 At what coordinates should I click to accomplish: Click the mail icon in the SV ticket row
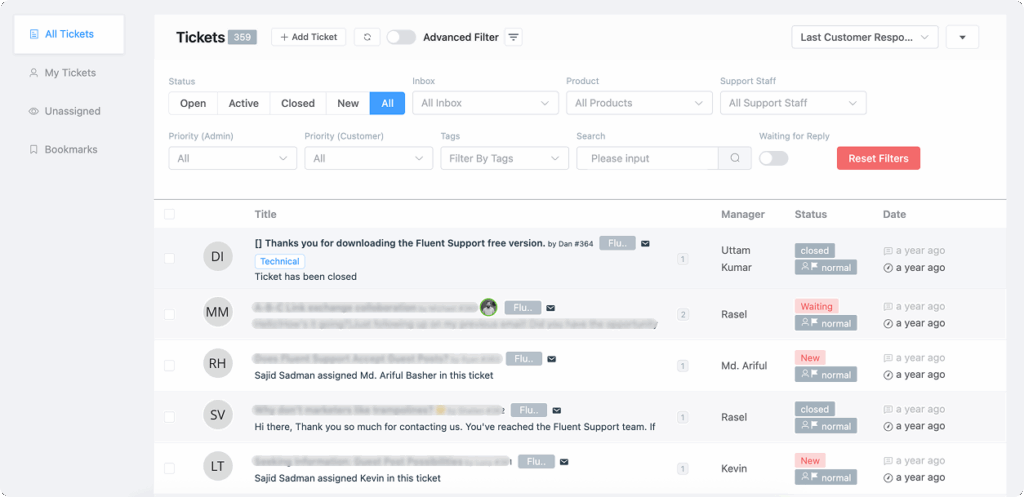(557, 411)
